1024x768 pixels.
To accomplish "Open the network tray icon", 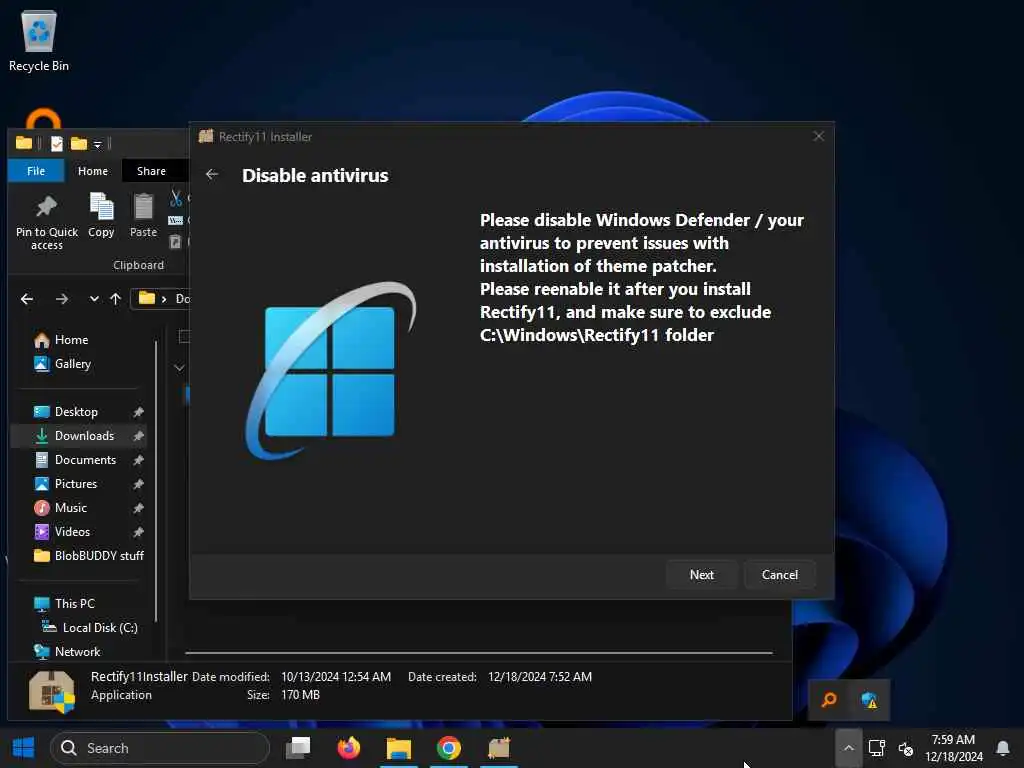I will 877,748.
